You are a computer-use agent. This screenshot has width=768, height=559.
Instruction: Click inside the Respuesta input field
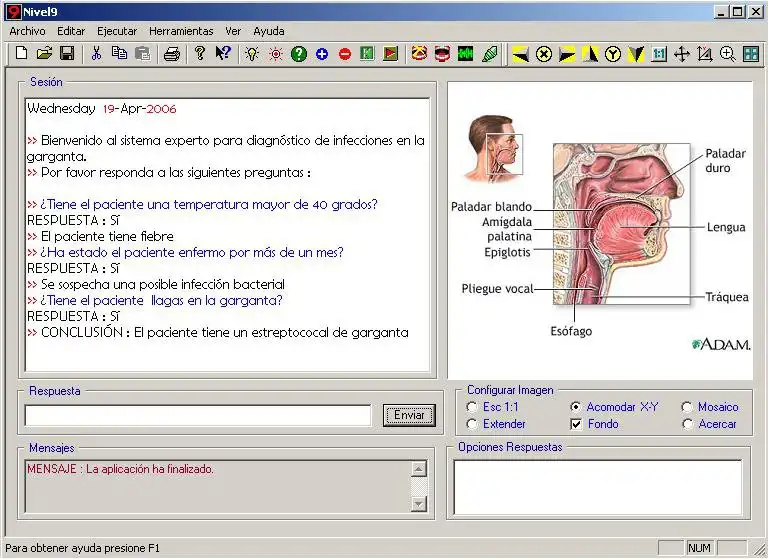[x=198, y=415]
